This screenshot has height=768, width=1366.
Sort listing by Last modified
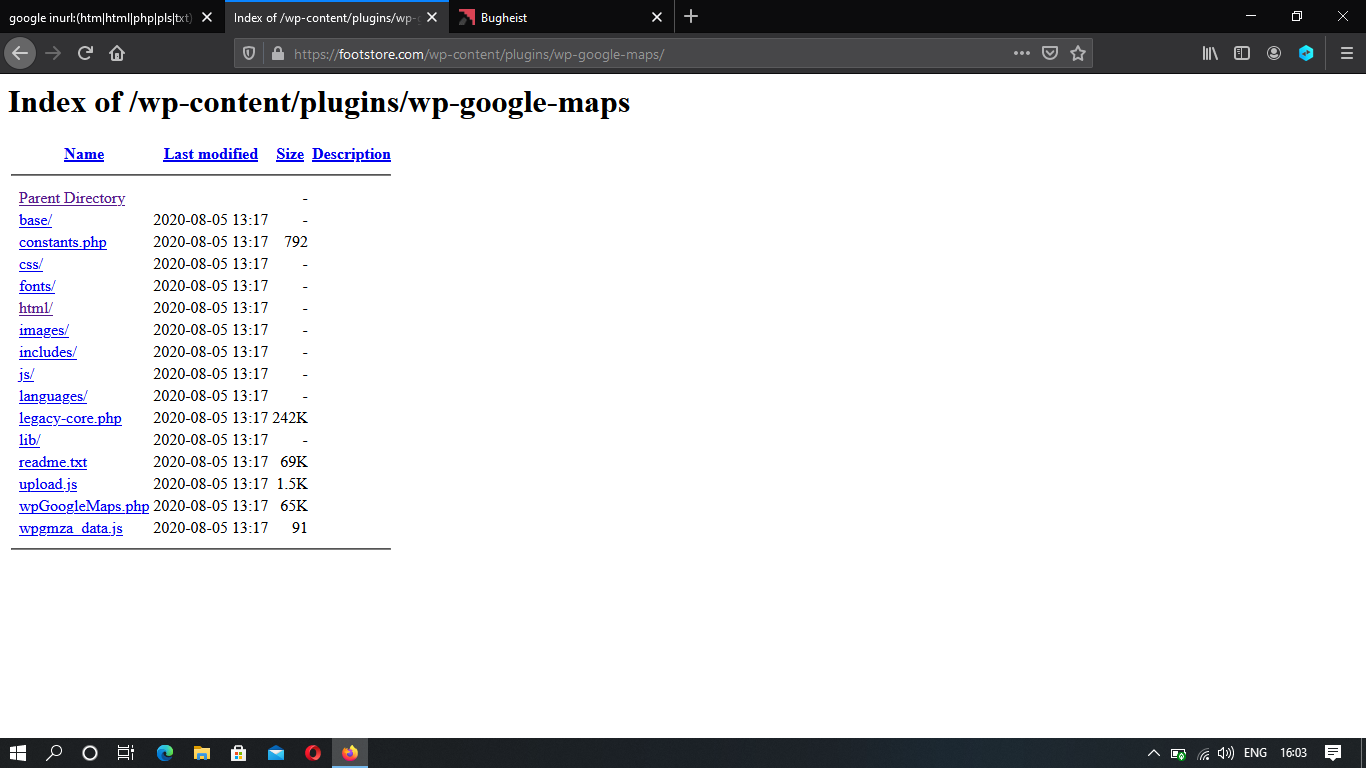click(x=211, y=154)
